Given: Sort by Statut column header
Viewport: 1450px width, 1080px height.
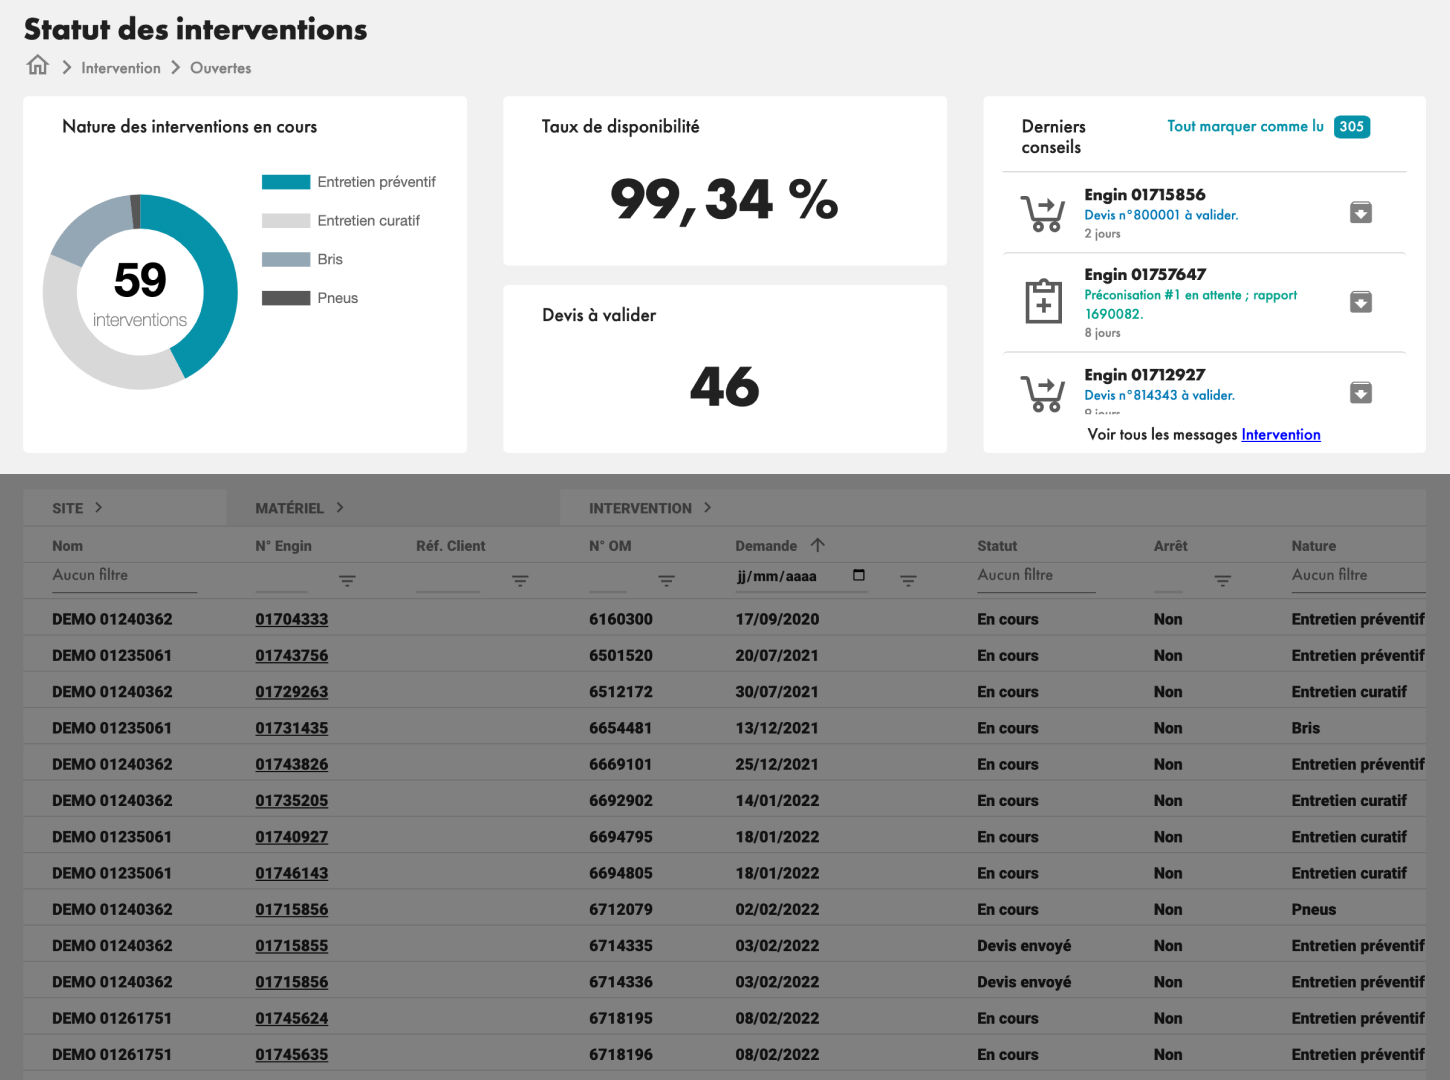Looking at the screenshot, I should [997, 546].
